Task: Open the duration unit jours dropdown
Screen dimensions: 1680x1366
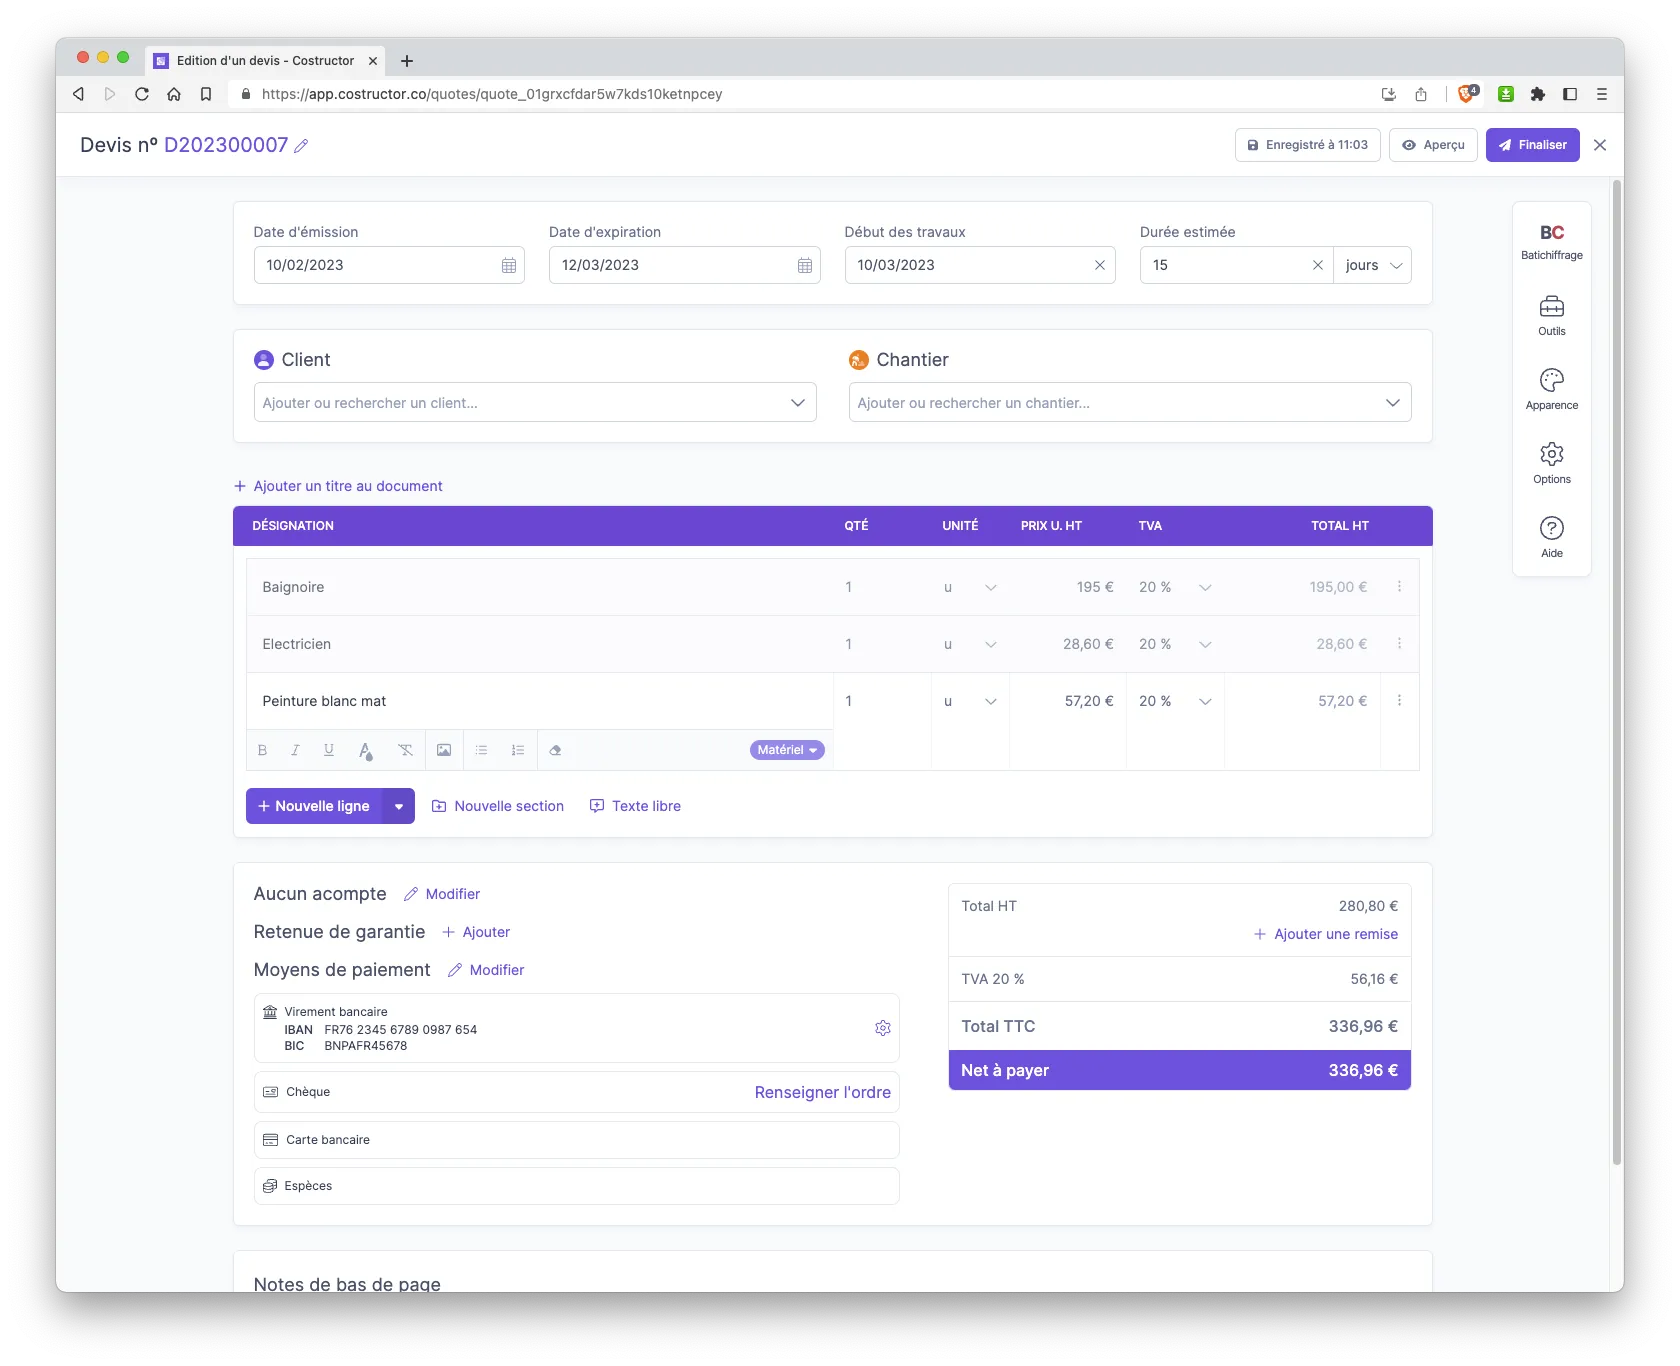Action: [x=1373, y=265]
